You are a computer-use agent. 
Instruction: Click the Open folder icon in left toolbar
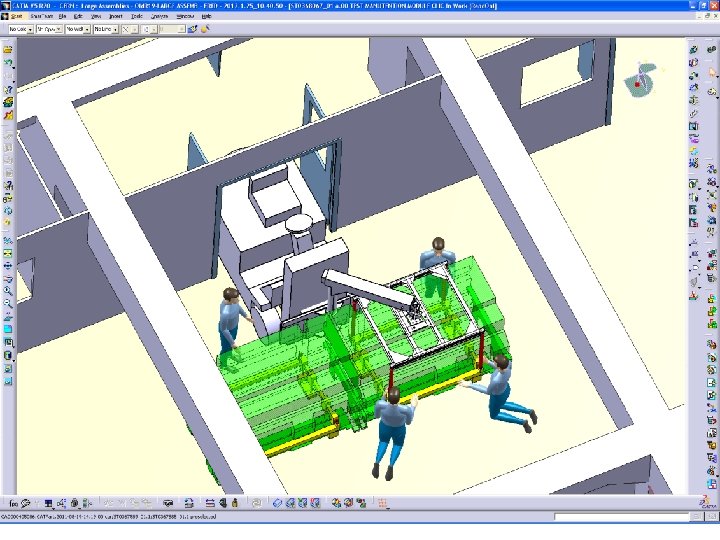pyautogui.click(x=8, y=50)
